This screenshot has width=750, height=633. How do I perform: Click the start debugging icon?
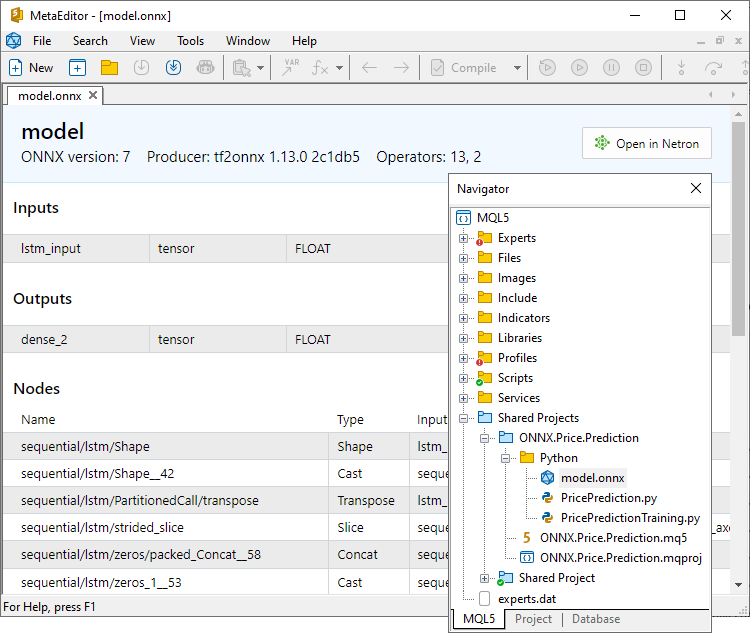tap(547, 68)
